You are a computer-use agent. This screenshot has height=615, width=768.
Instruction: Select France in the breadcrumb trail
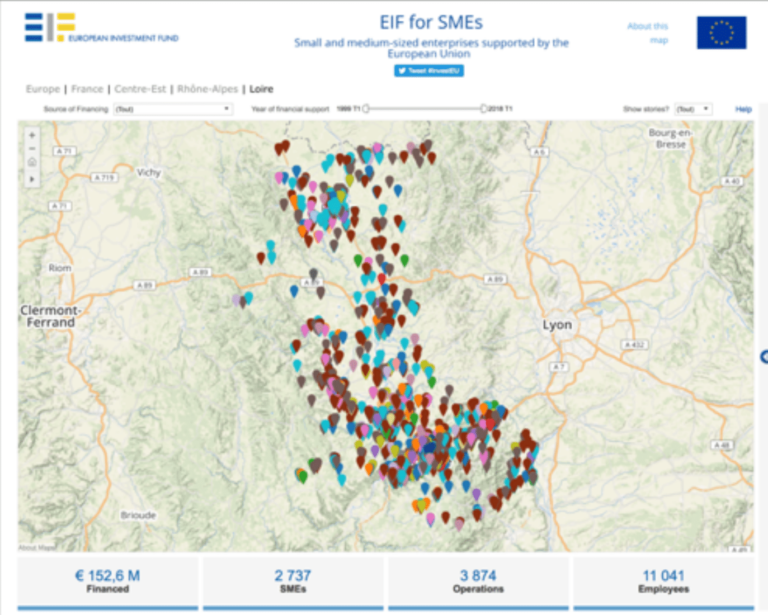point(87,89)
